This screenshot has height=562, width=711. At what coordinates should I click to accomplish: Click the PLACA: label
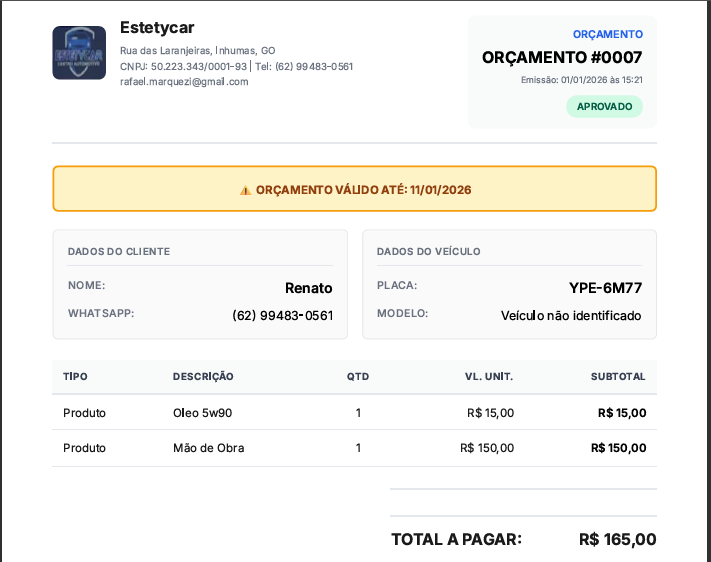click(397, 285)
